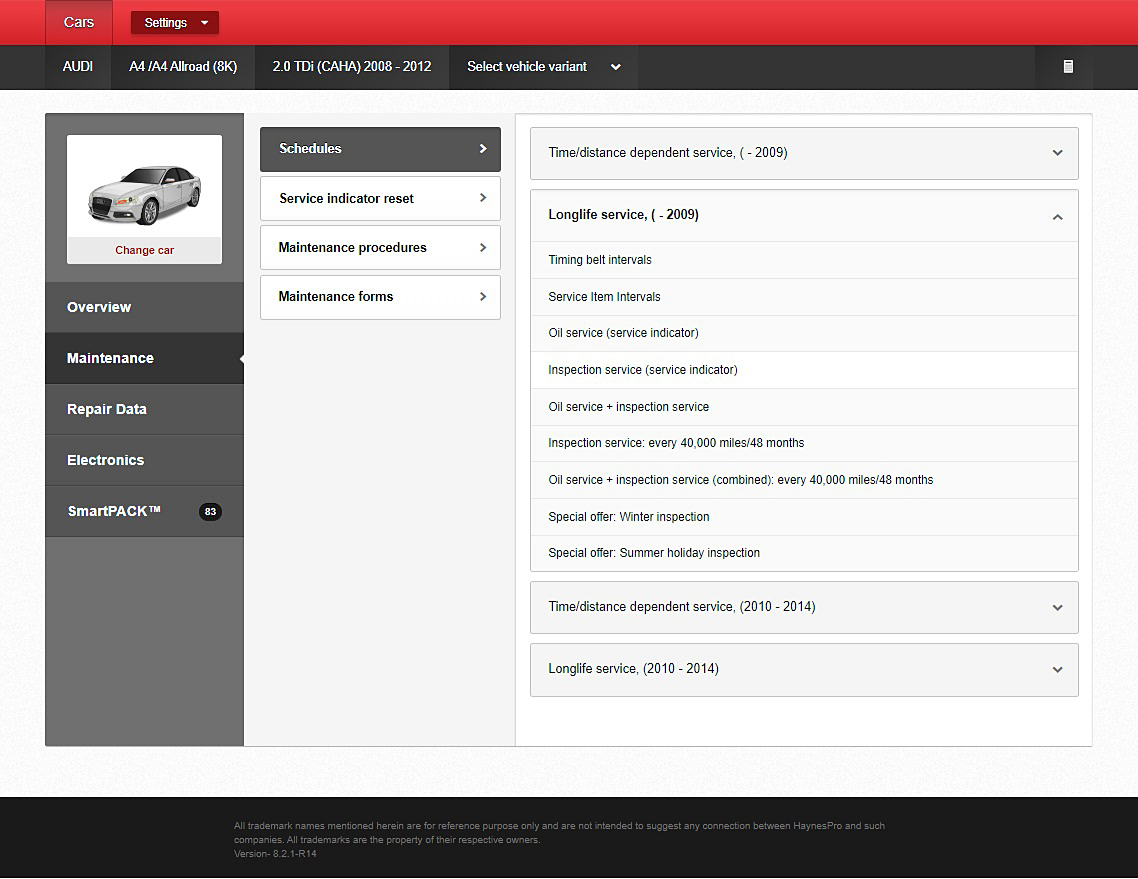Expand Time/distance dependent service (2010 - 2014)

click(1057, 607)
